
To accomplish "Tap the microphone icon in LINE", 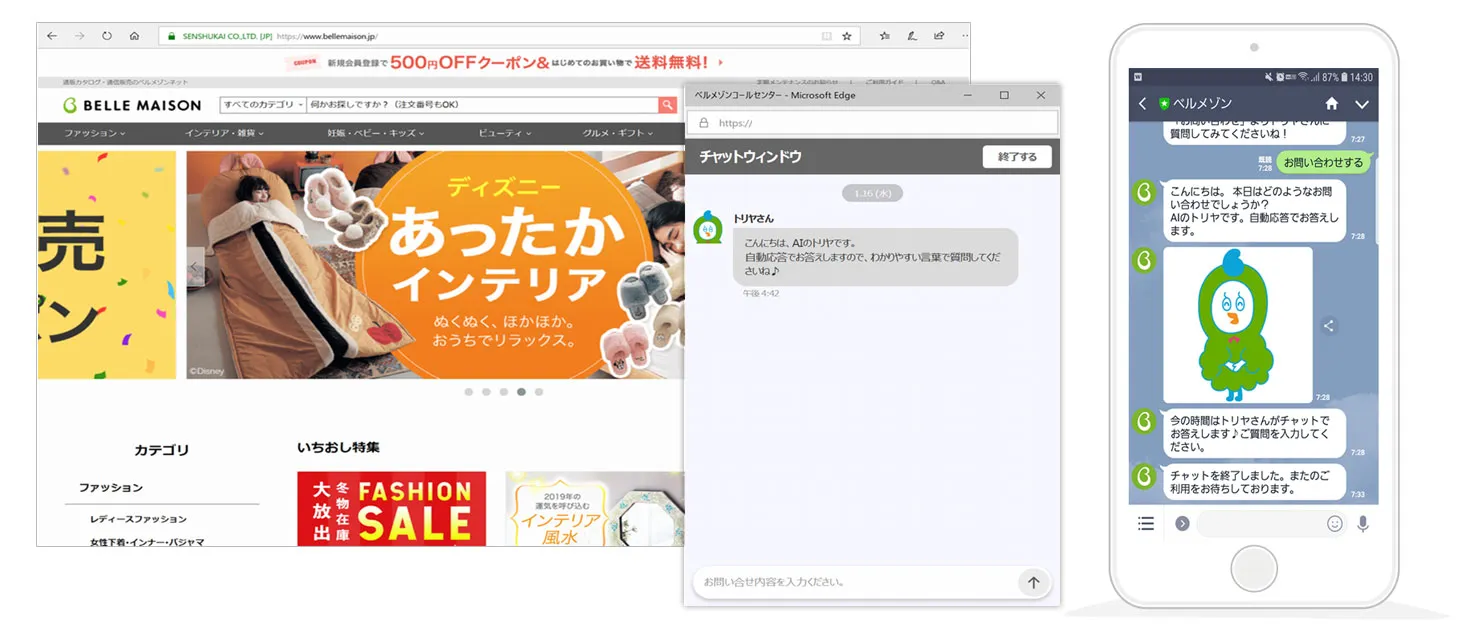I will tap(1363, 523).
